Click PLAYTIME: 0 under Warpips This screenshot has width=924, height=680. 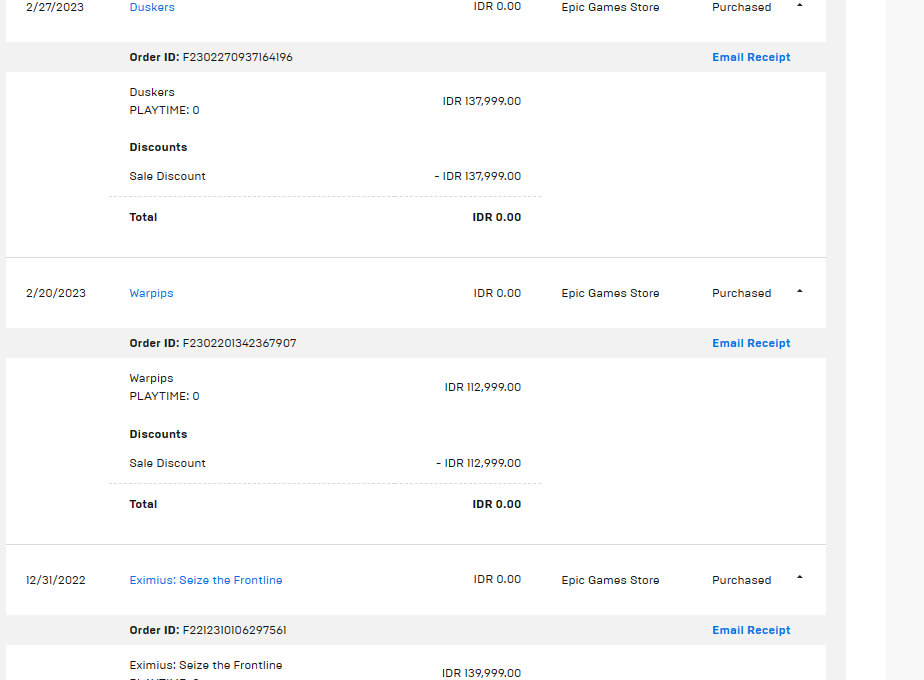(x=164, y=396)
